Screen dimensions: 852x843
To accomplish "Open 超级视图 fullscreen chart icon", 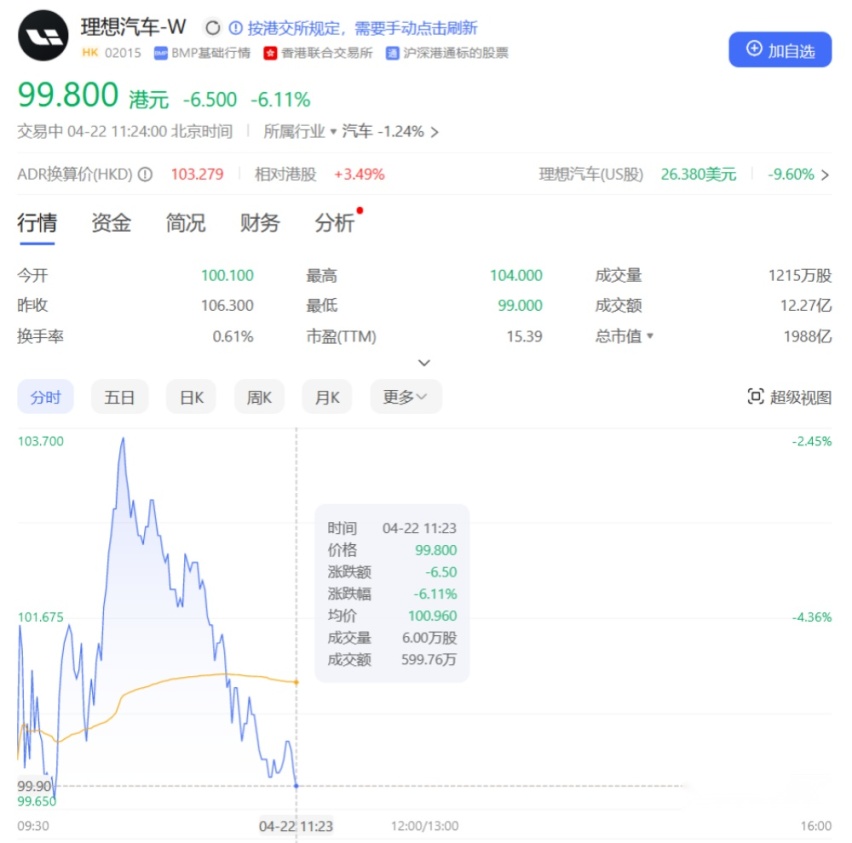I will point(755,397).
